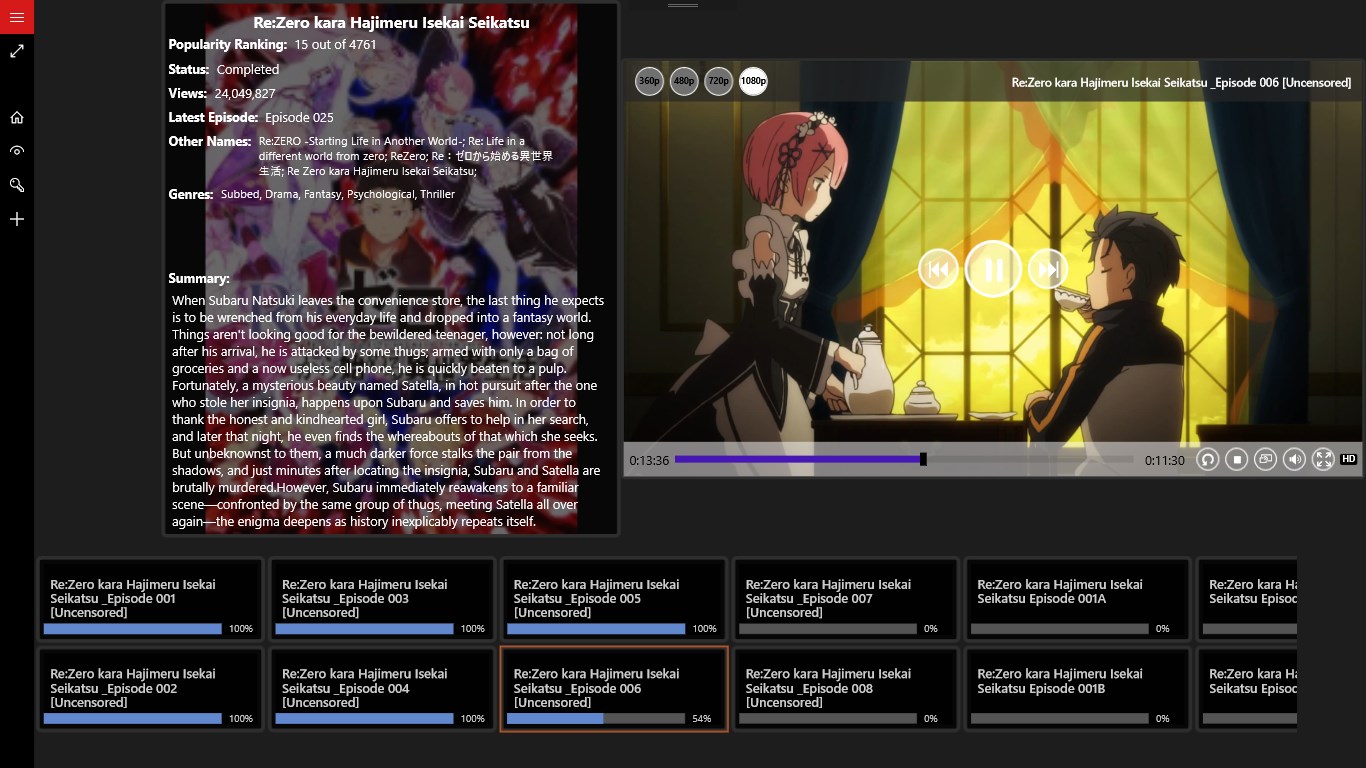This screenshot has height=768, width=1366.
Task: Click the 54% progress bar on Episode 006
Action: [596, 718]
